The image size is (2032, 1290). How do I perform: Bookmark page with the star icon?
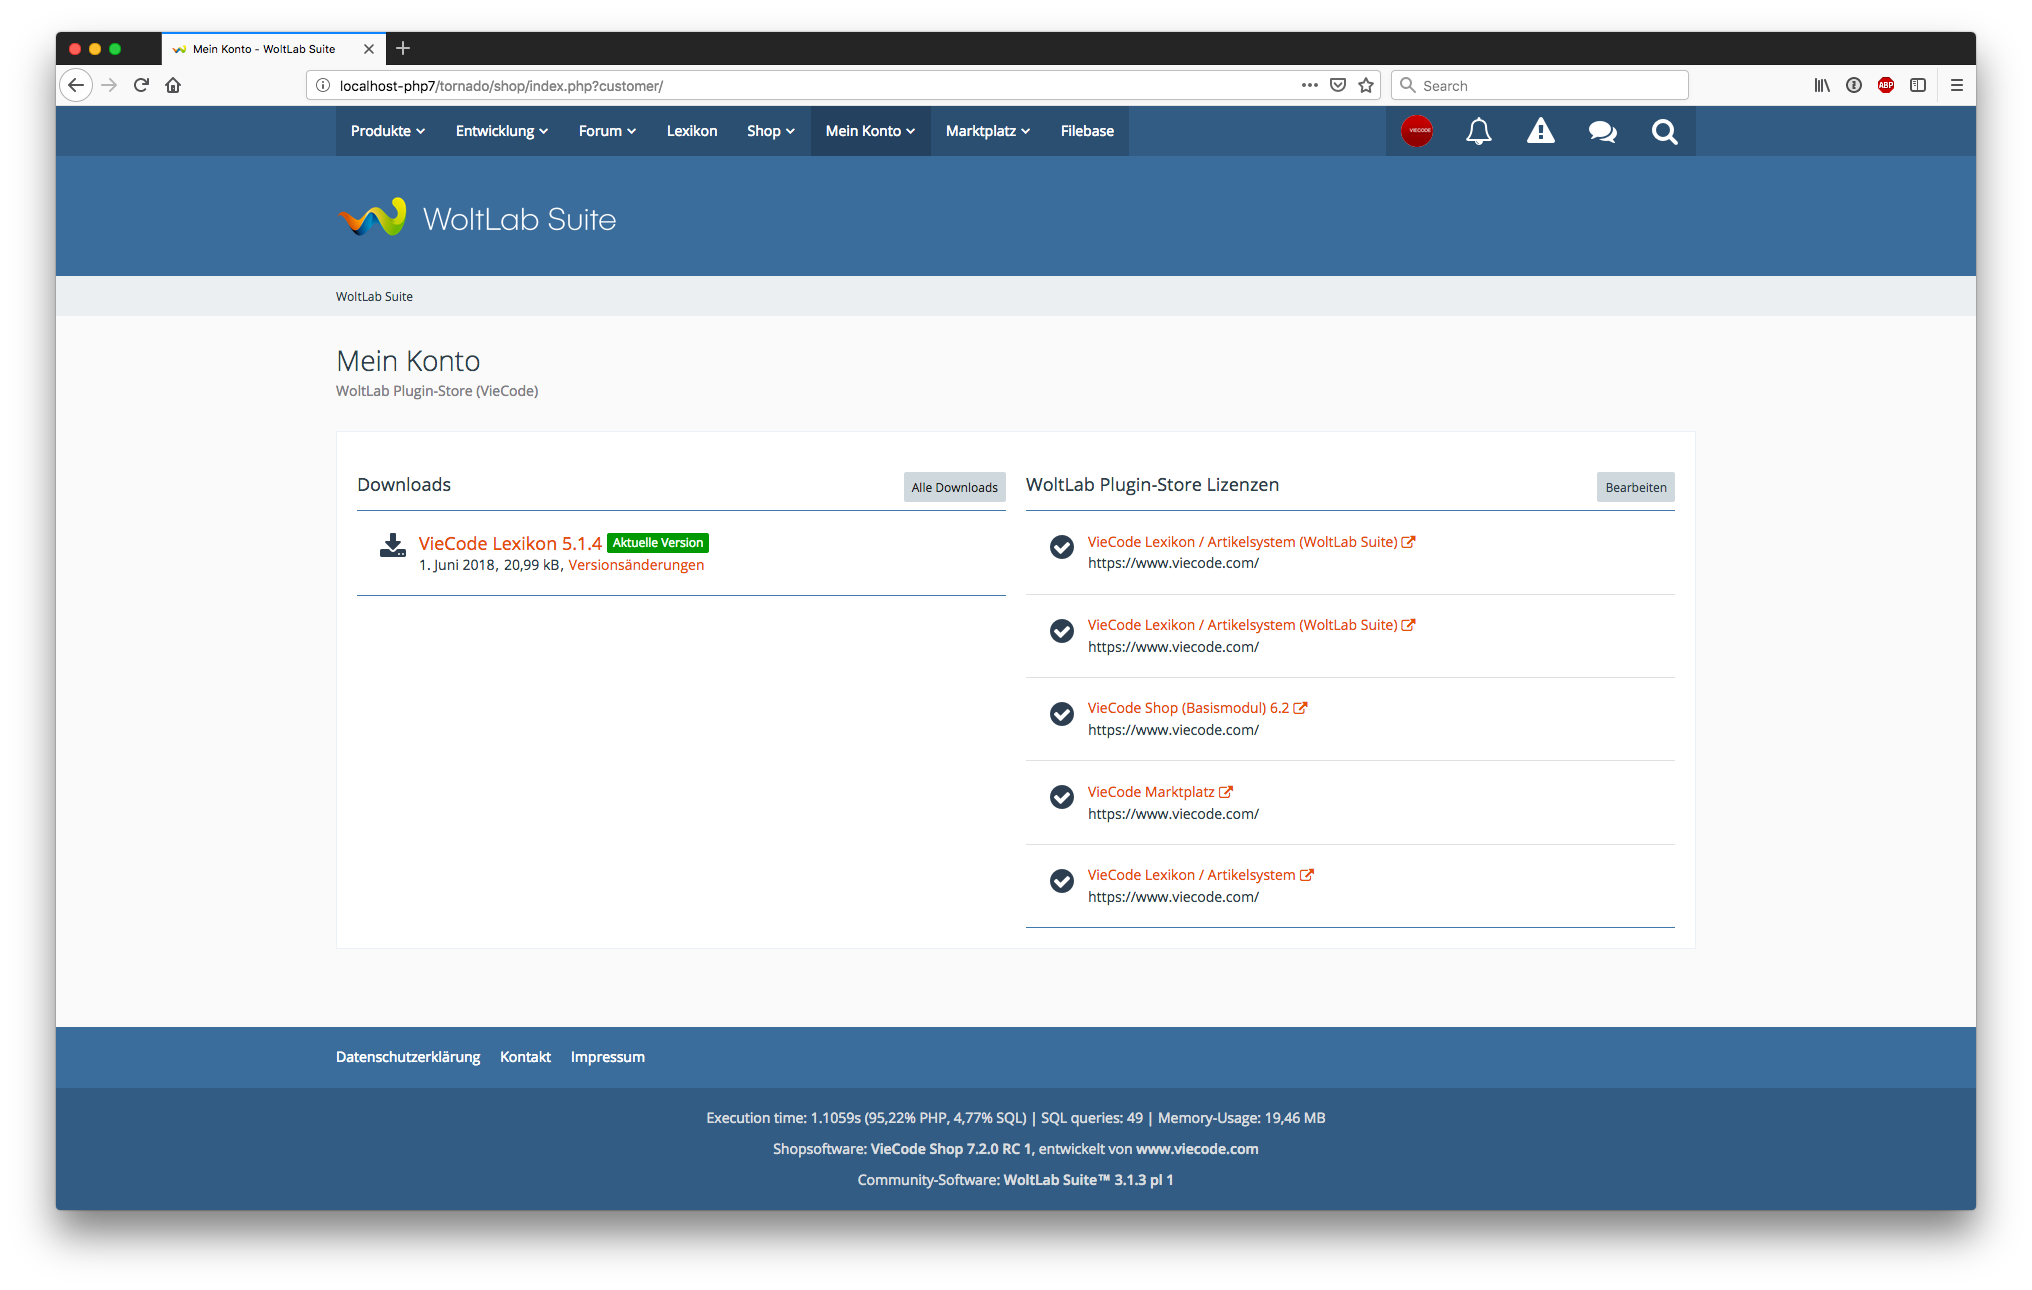1366,85
